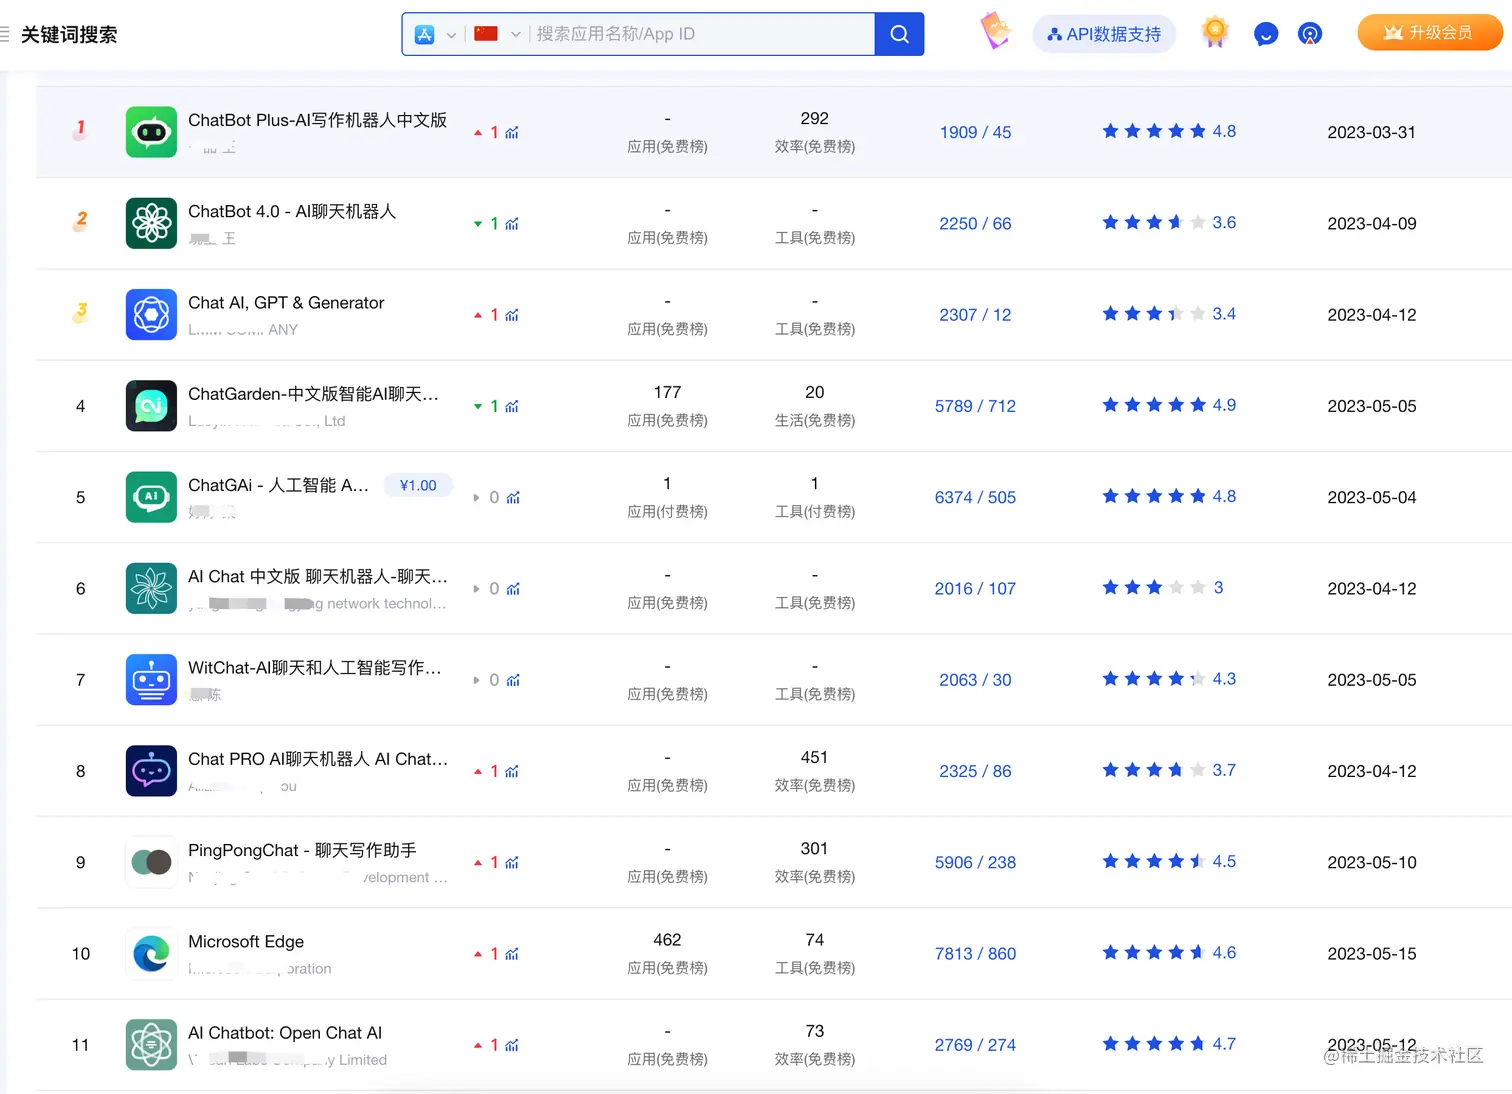Click the medal badge icon in the top bar
This screenshot has width=1512, height=1094.
click(x=1214, y=33)
